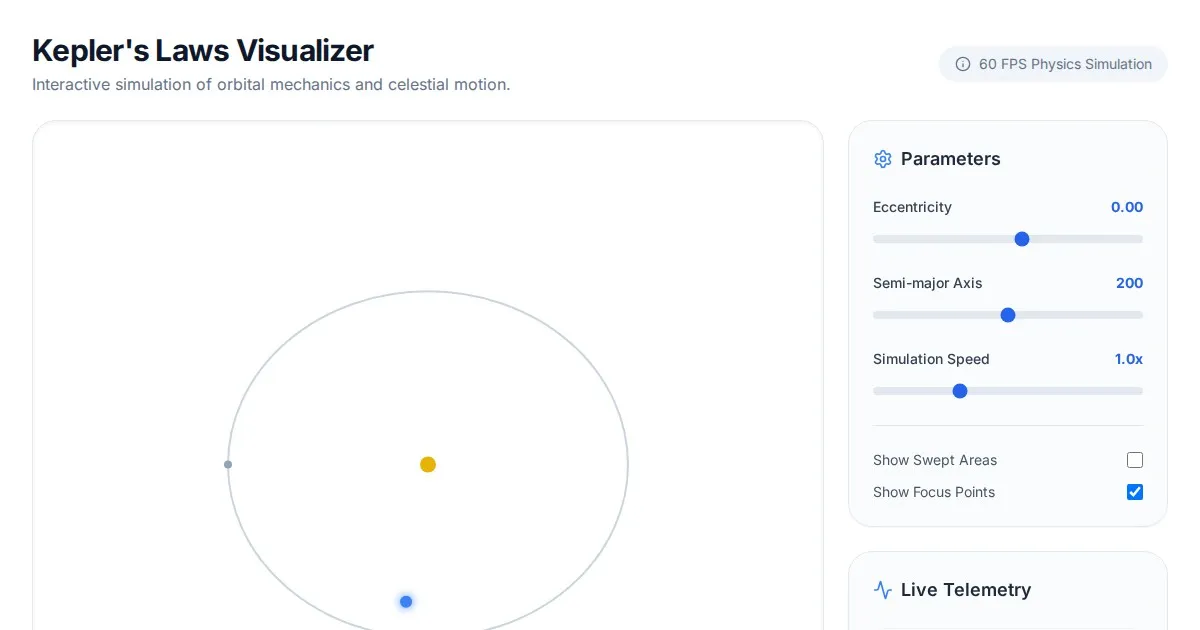Click the Live Telemetry pulse icon

[882, 590]
